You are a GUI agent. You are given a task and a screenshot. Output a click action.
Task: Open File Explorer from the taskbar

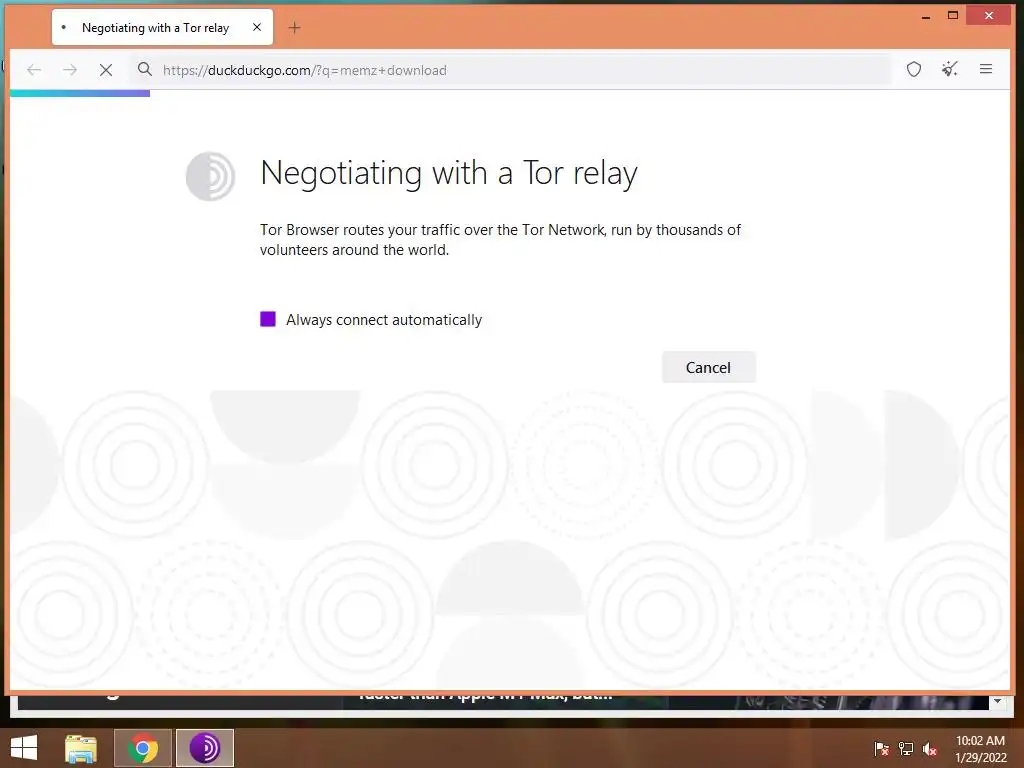(80, 748)
